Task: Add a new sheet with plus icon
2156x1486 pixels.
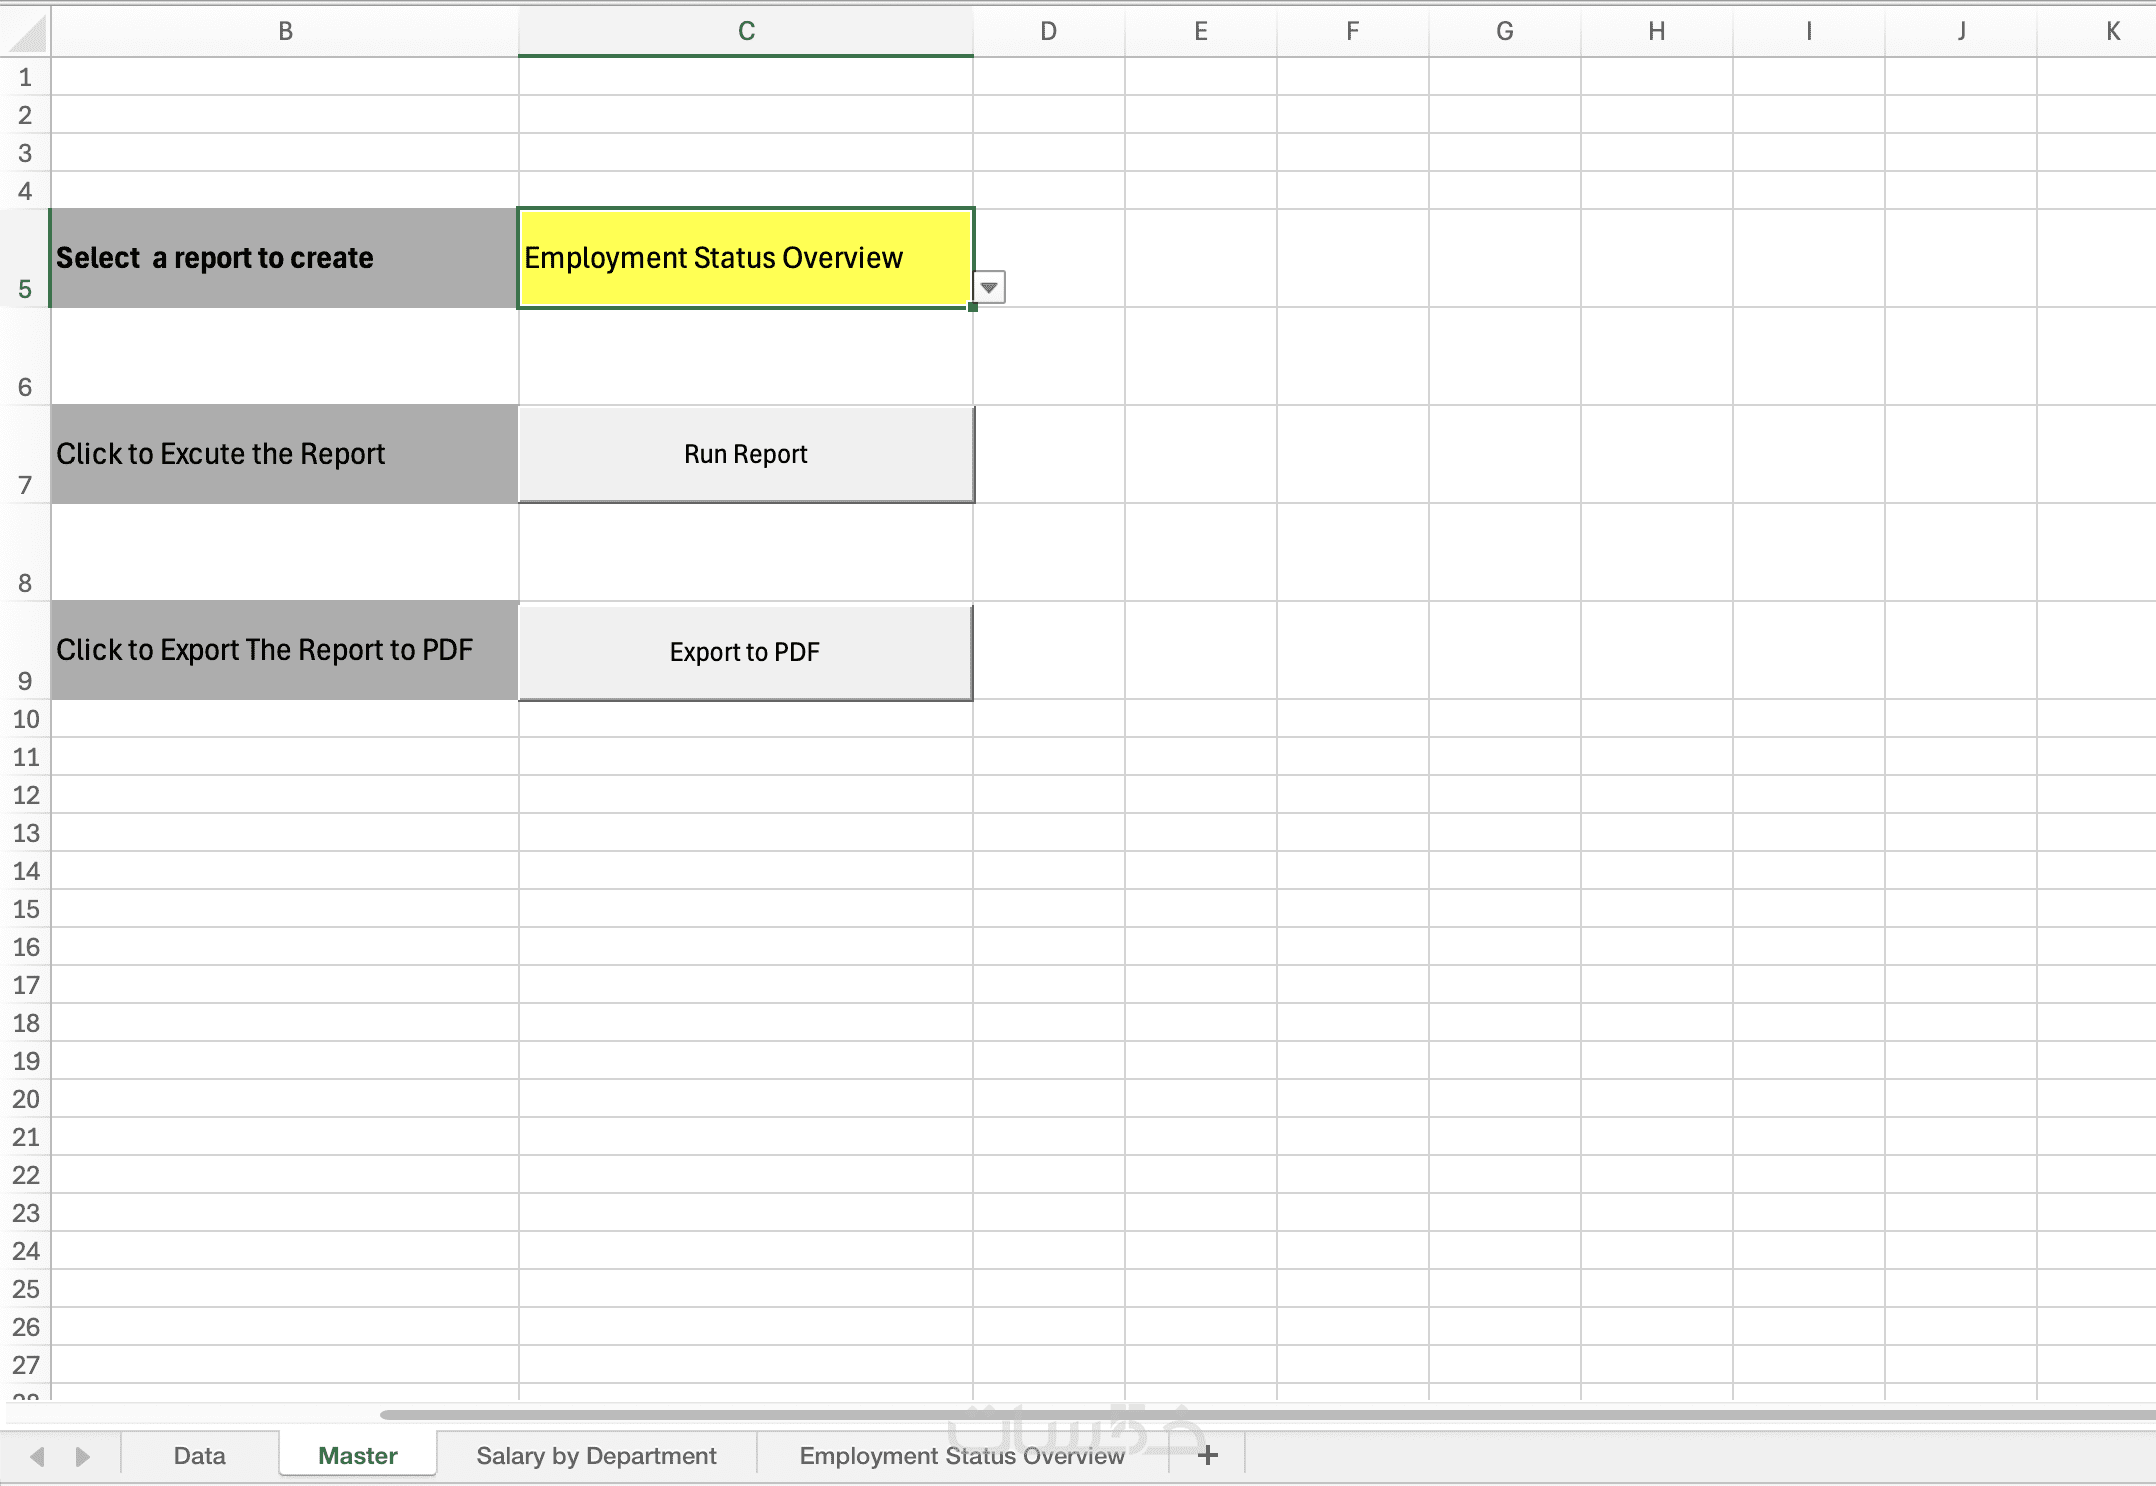Action: [1208, 1456]
